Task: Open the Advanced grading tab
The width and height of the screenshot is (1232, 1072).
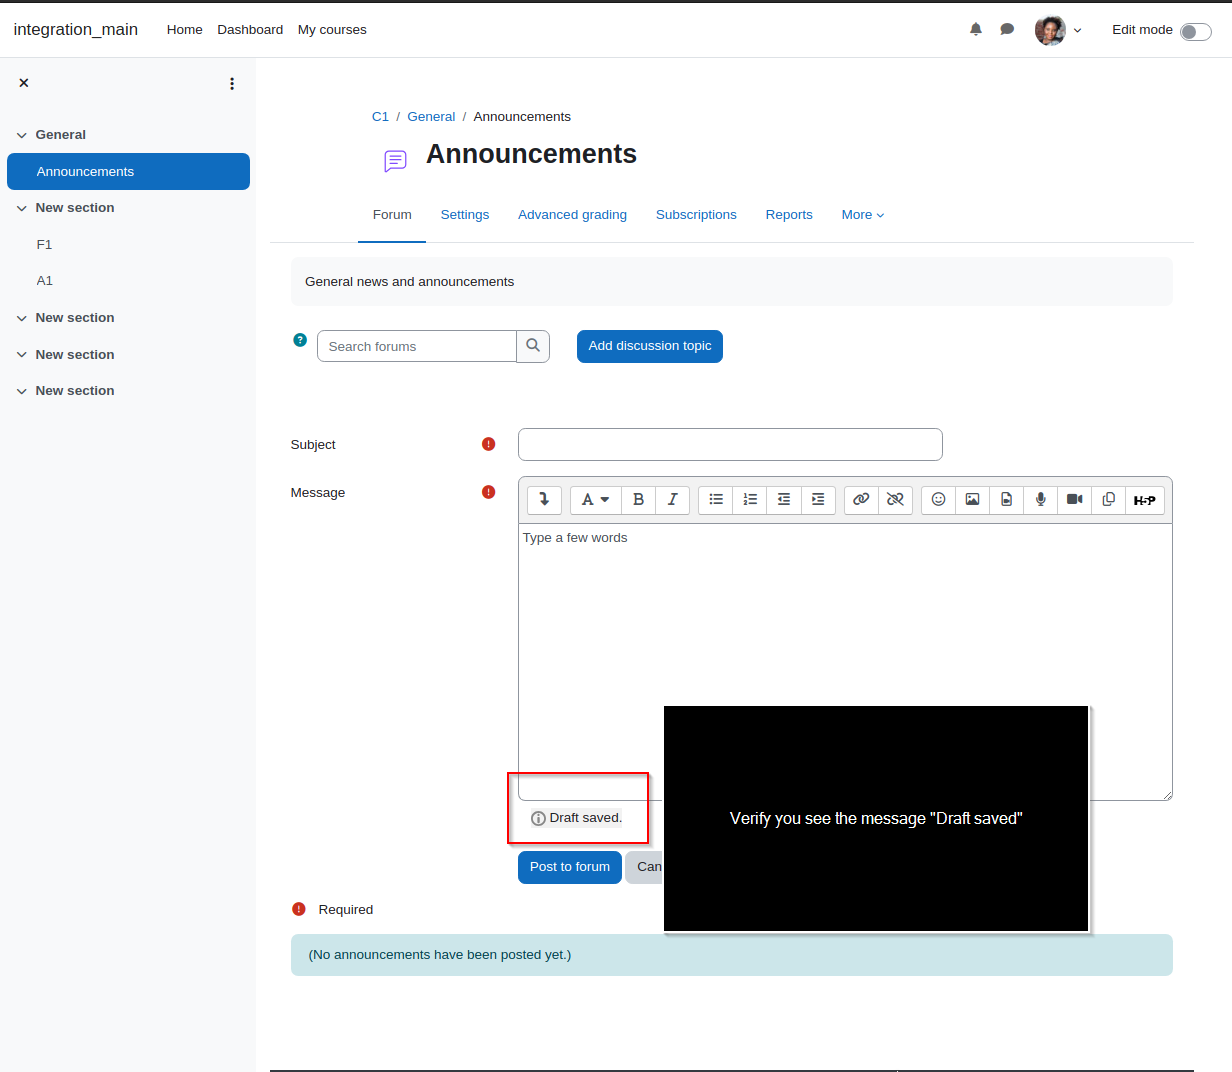Action: coord(572,215)
